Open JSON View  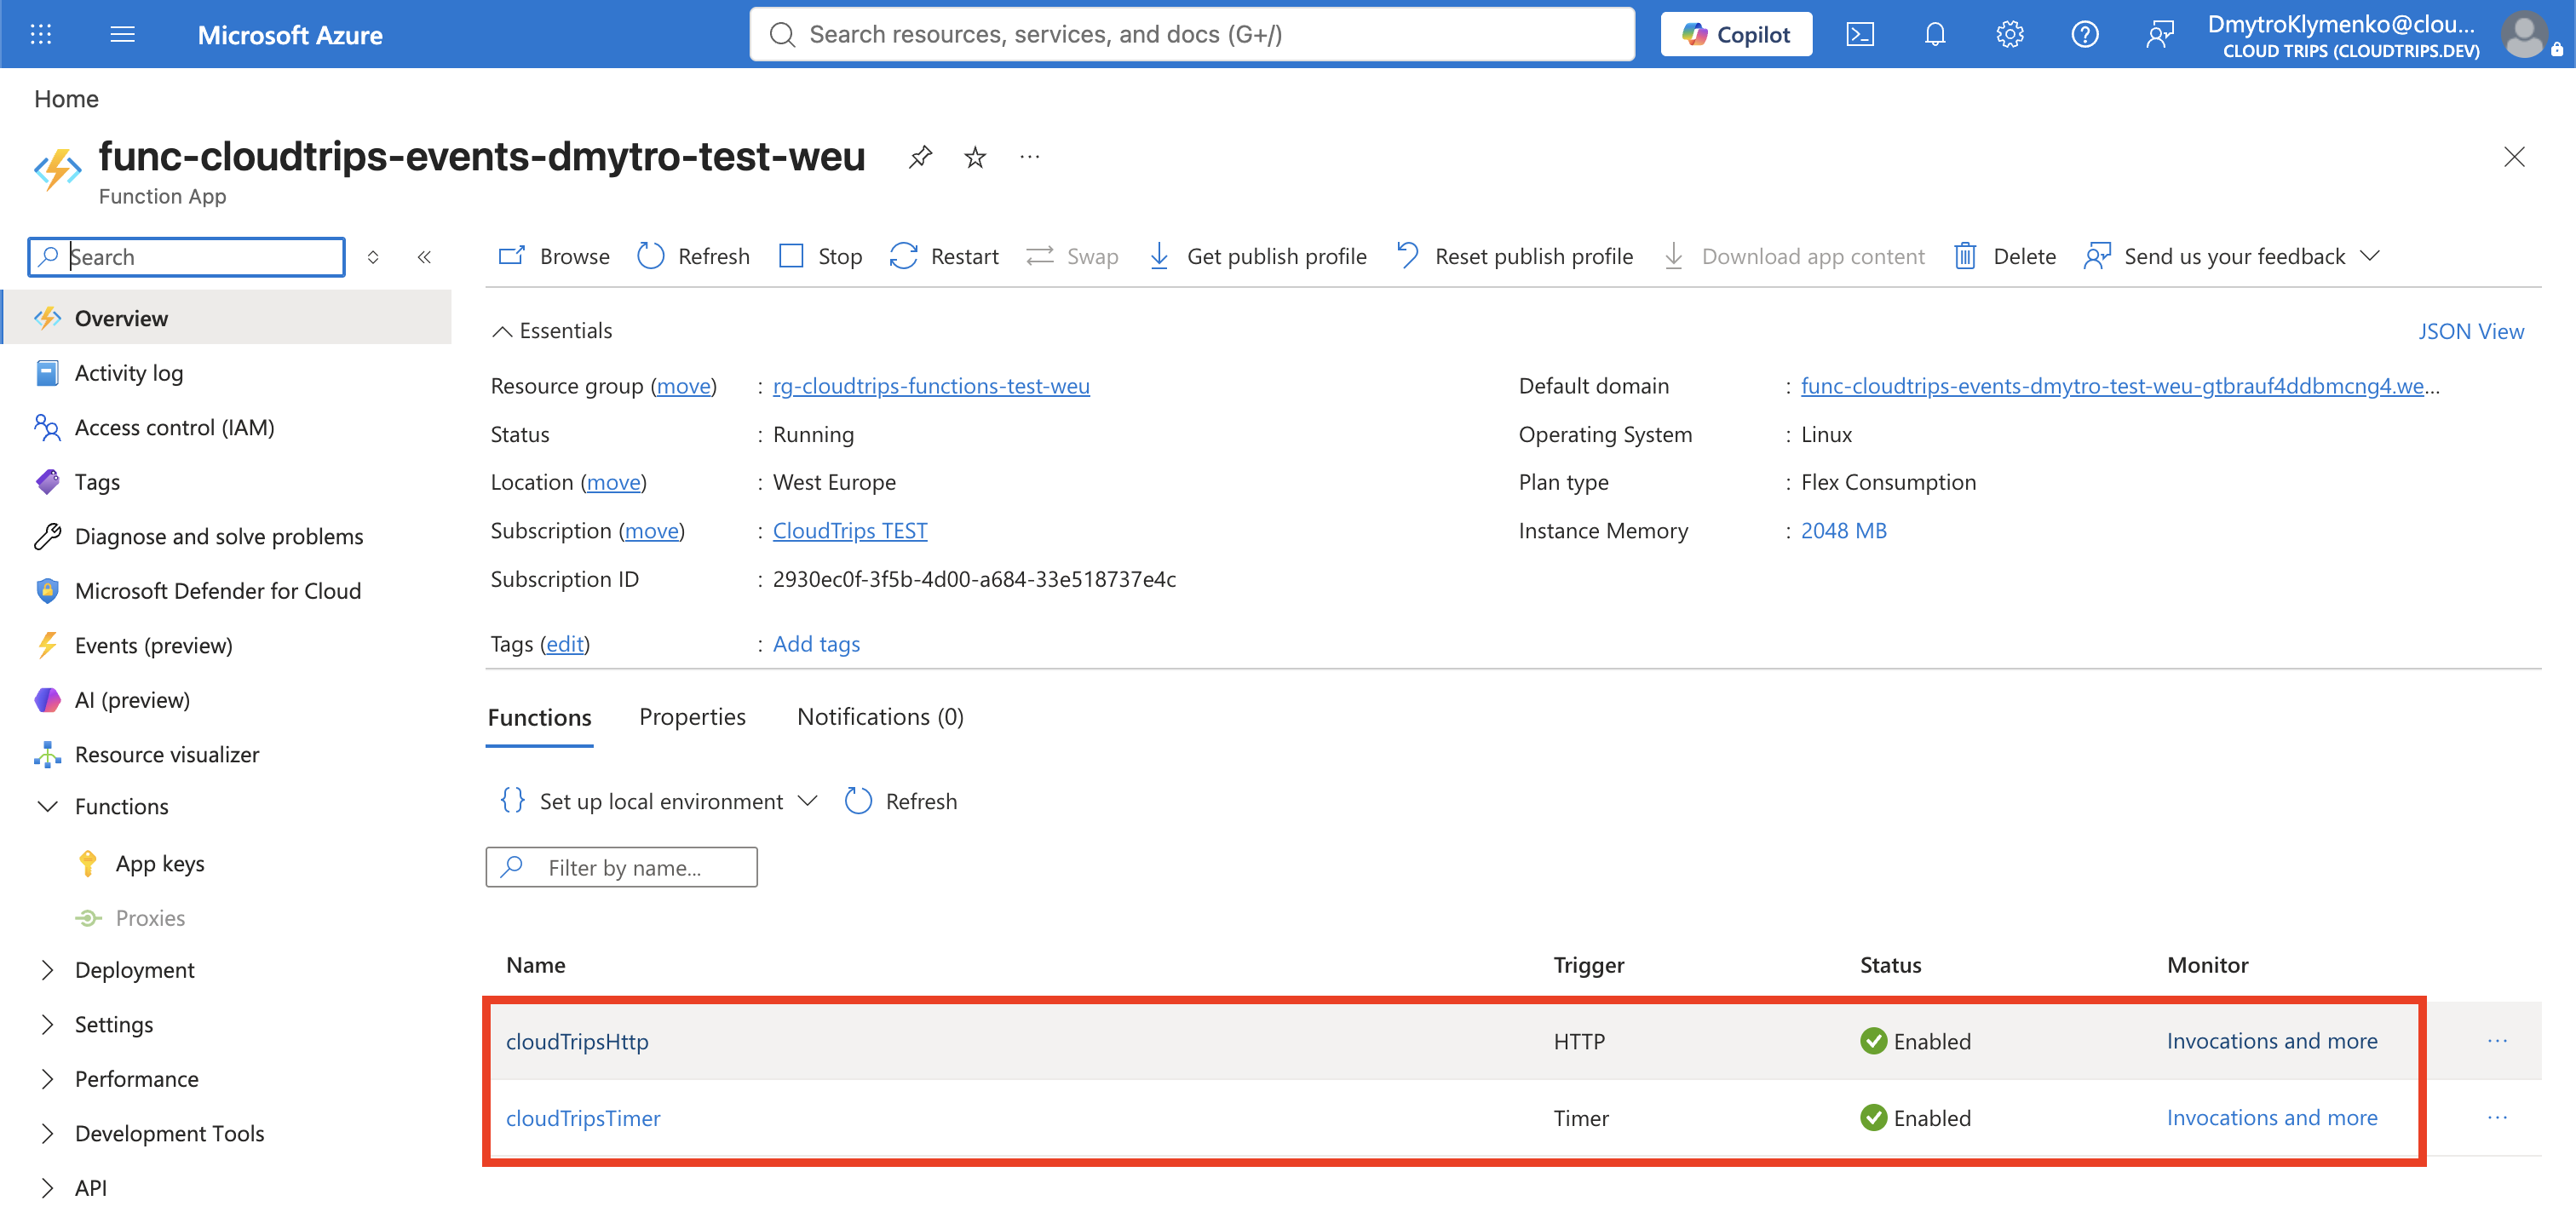pos(2471,331)
